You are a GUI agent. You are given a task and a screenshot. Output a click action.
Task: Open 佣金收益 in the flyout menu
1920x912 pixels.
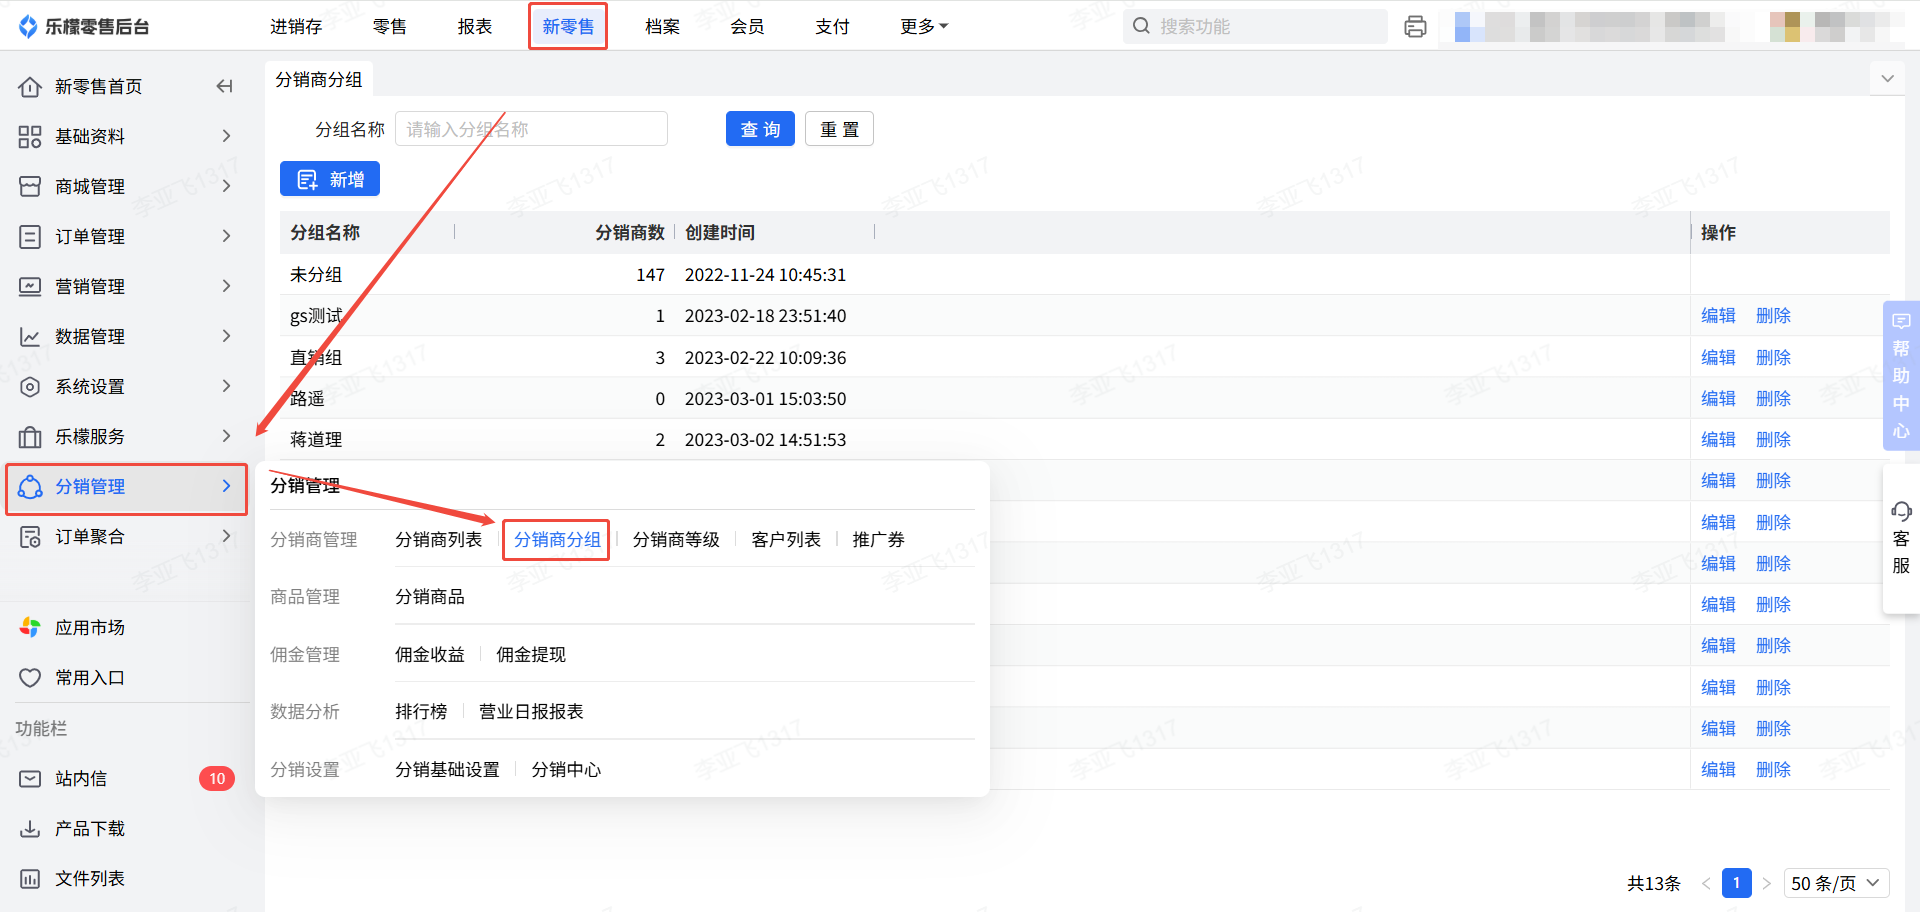(x=430, y=655)
